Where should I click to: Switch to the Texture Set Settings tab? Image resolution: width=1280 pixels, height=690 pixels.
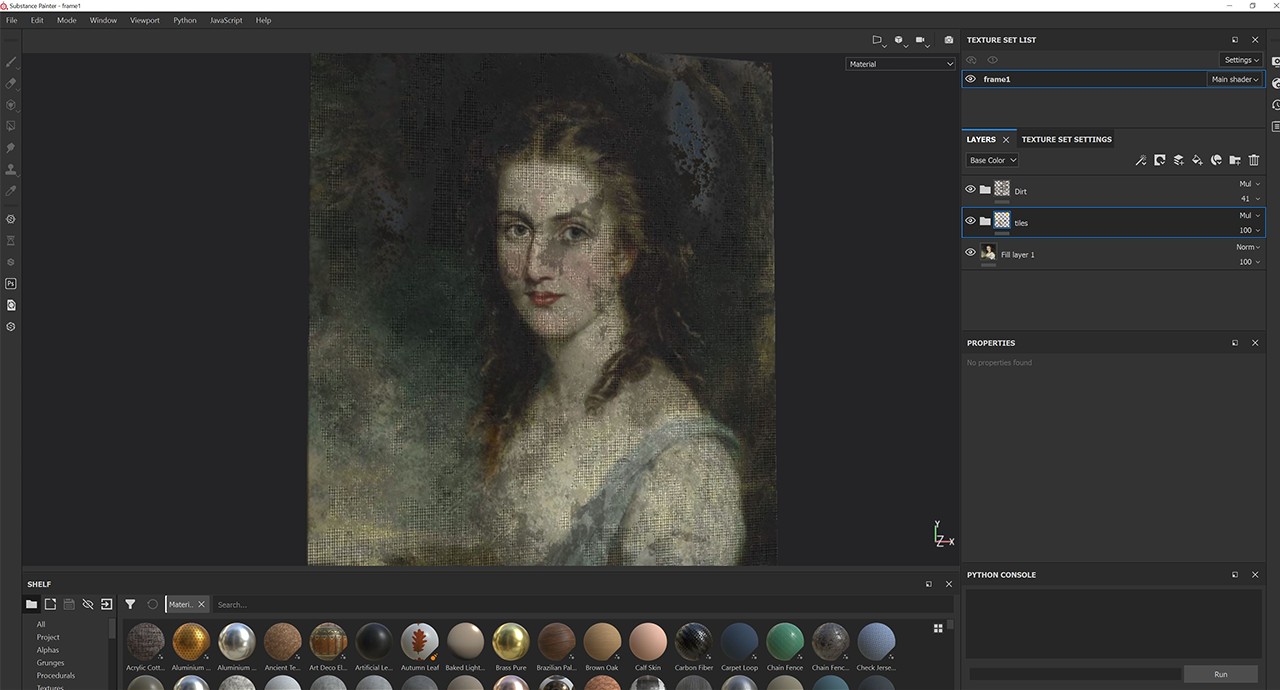1066,139
